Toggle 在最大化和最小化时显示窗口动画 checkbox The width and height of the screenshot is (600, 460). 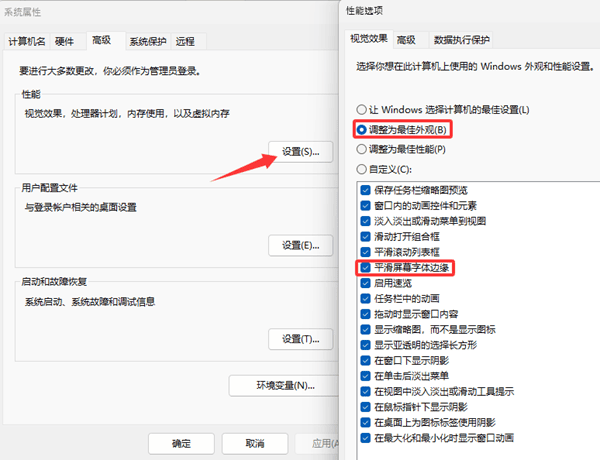coord(365,438)
